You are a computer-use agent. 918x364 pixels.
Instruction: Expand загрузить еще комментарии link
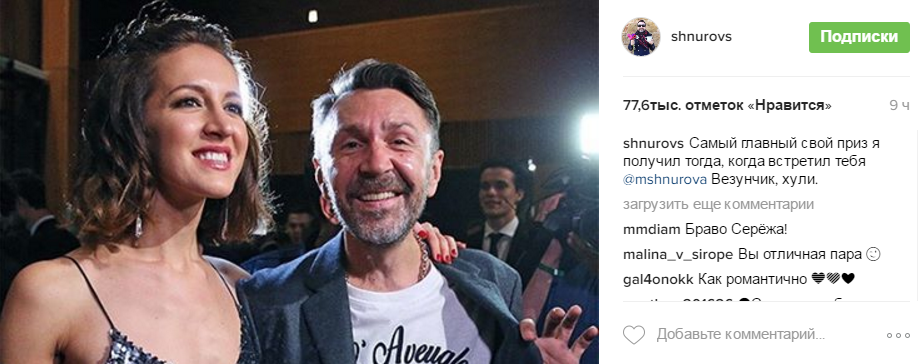(x=718, y=205)
